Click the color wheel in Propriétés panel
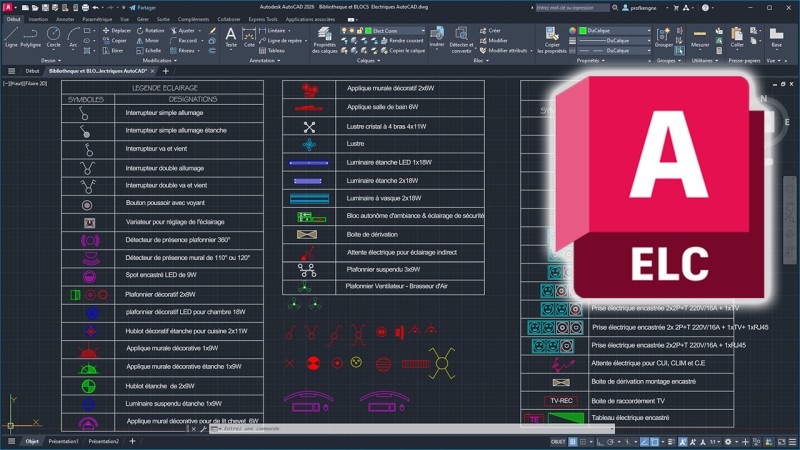Image resolution: width=800 pixels, height=450 pixels. pyautogui.click(x=572, y=31)
